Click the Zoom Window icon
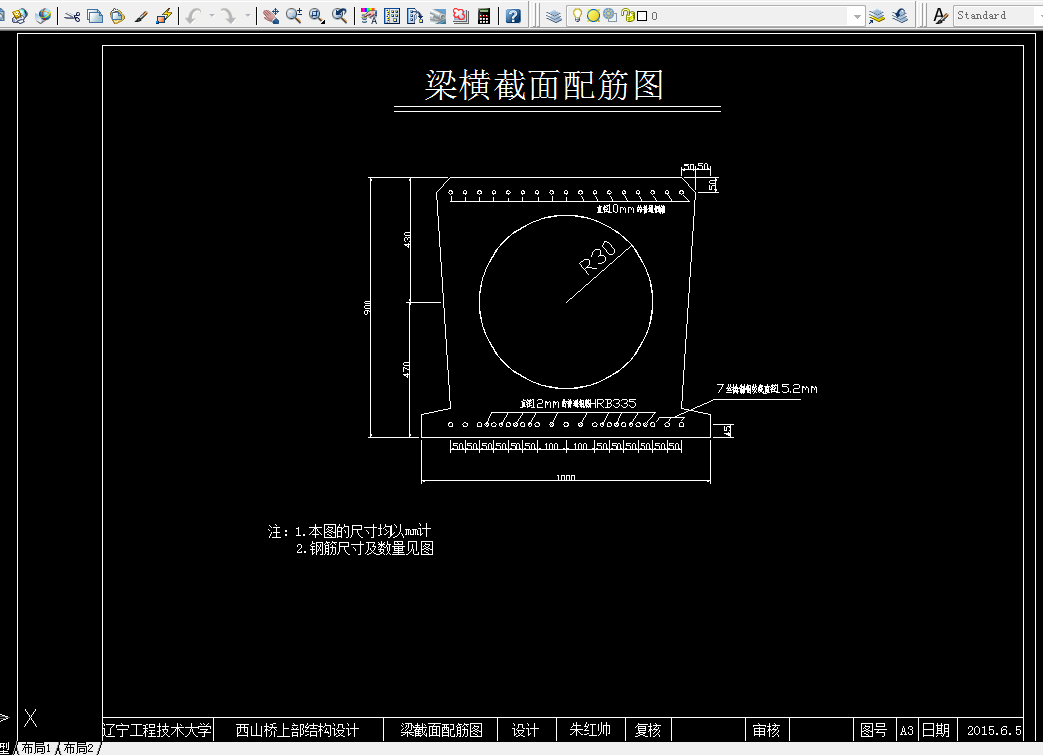This screenshot has height=755, width=1043. pyautogui.click(x=317, y=15)
